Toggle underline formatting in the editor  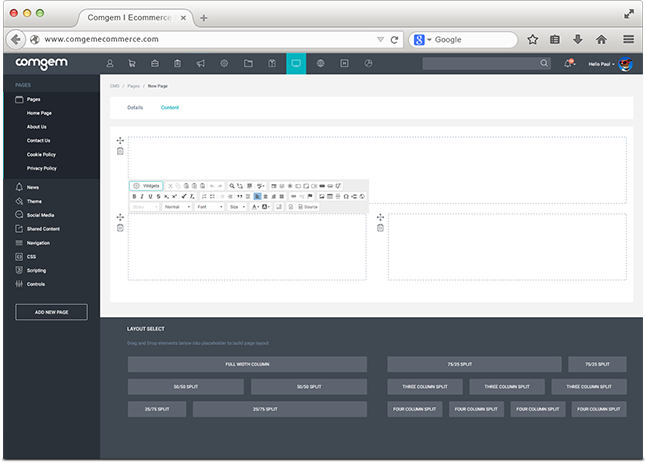(150, 196)
